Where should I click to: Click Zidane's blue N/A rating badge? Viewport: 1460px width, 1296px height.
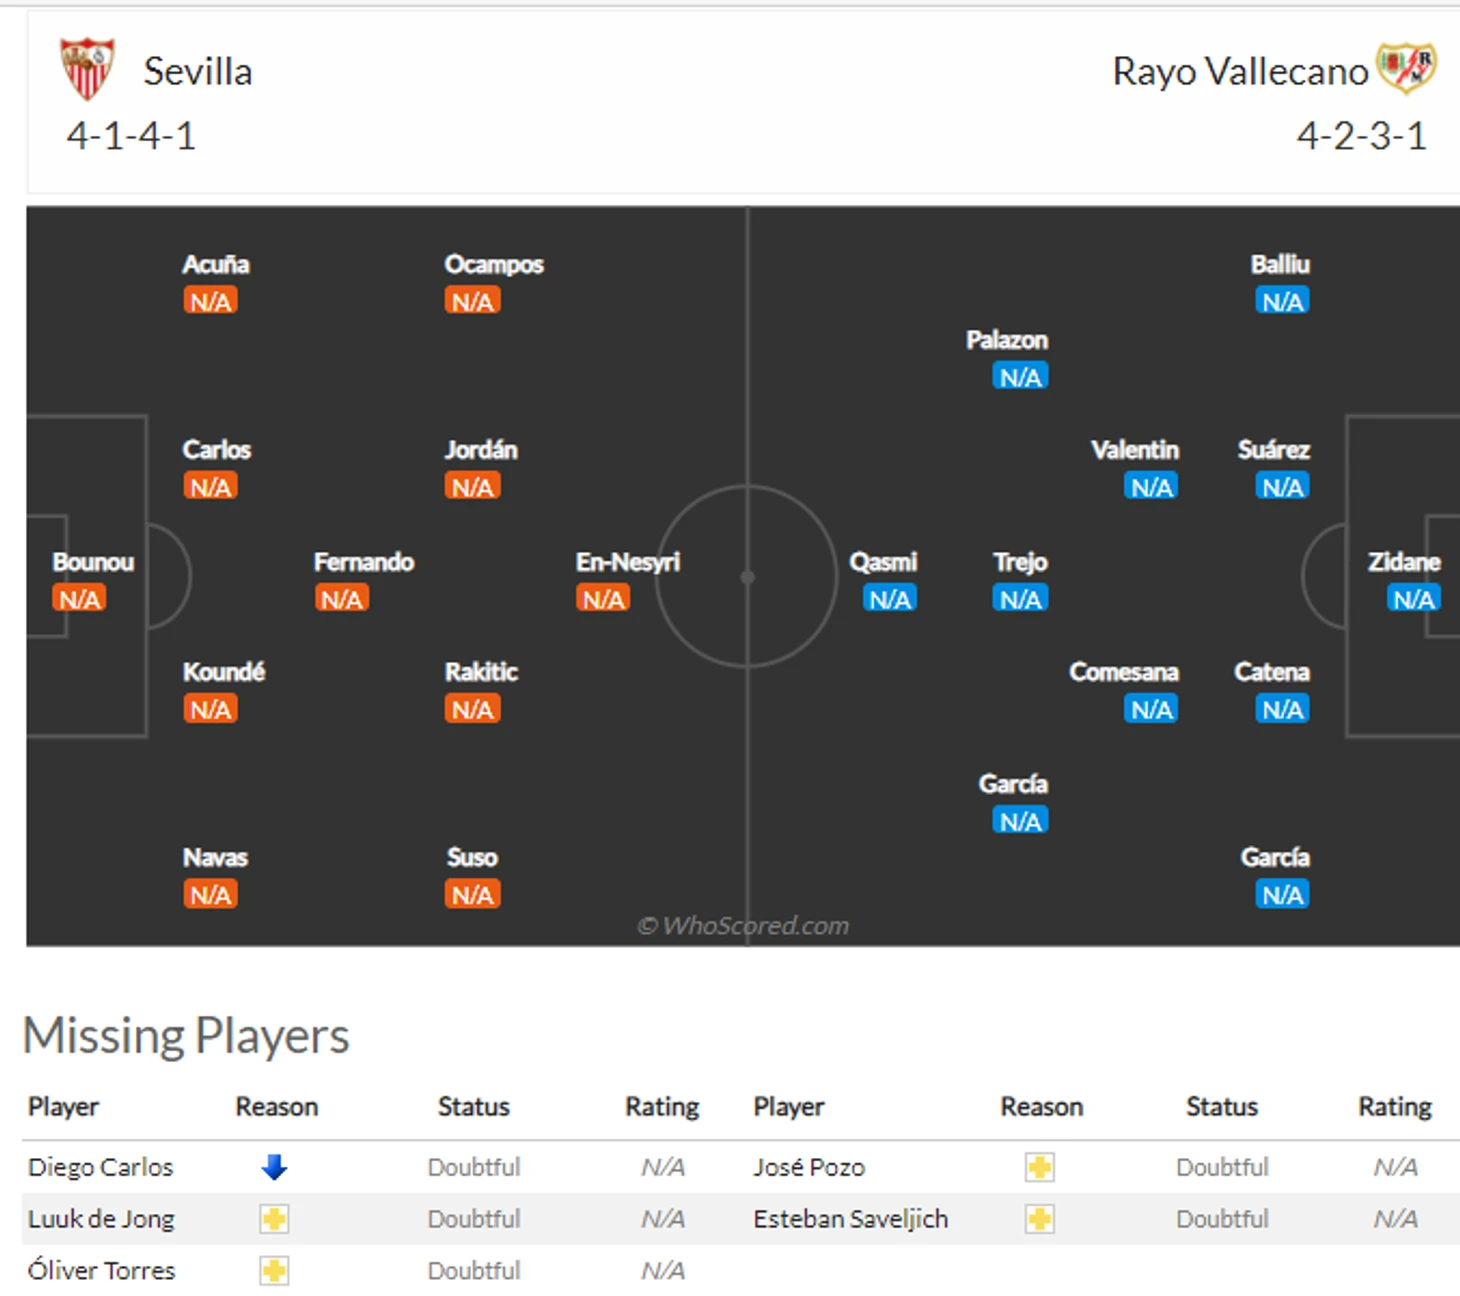click(1413, 599)
